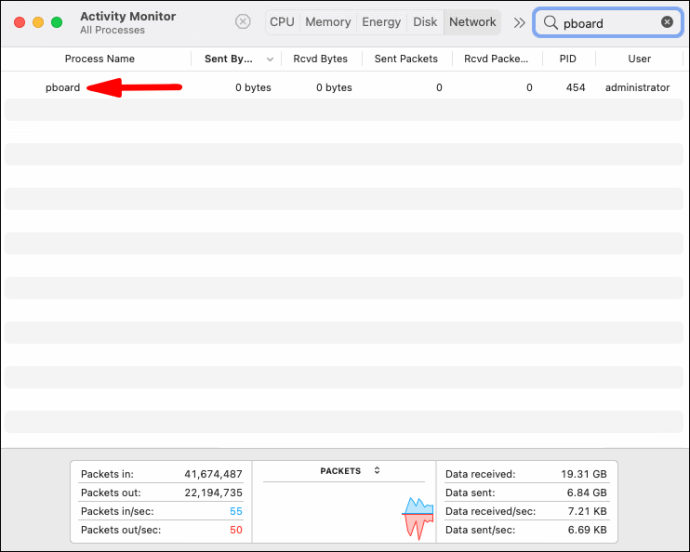Sort by the Rcvd Bytes column
Screen dimensions: 690x552
[320, 59]
